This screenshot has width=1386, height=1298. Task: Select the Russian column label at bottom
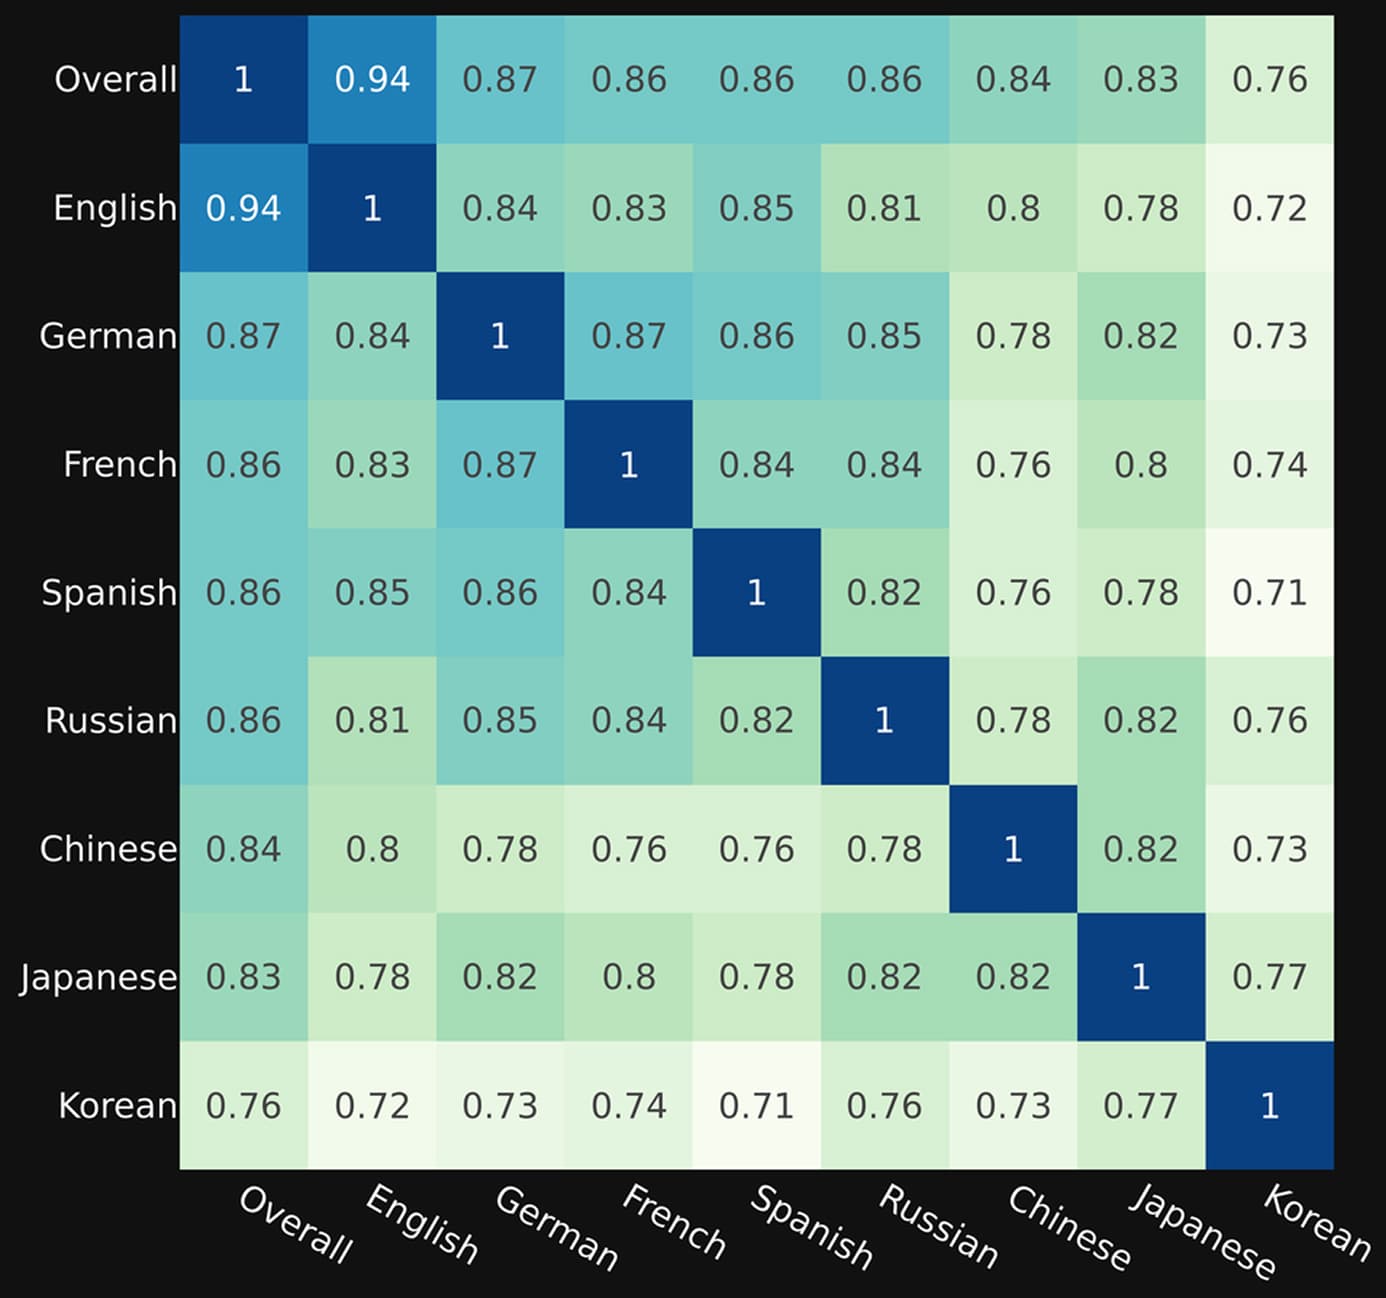coord(938,1226)
